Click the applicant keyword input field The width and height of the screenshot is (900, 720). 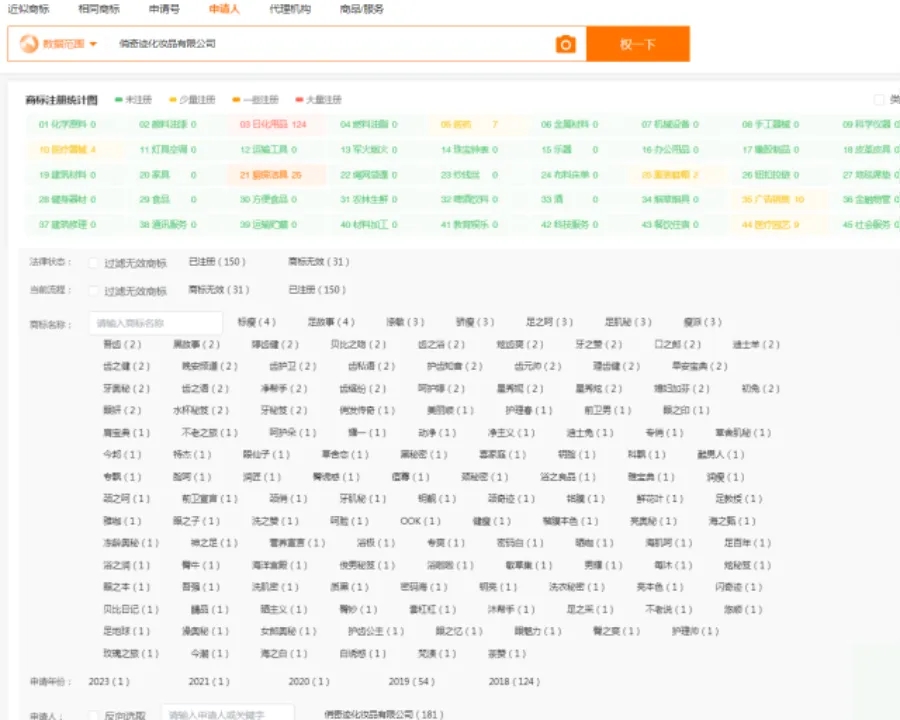228,715
